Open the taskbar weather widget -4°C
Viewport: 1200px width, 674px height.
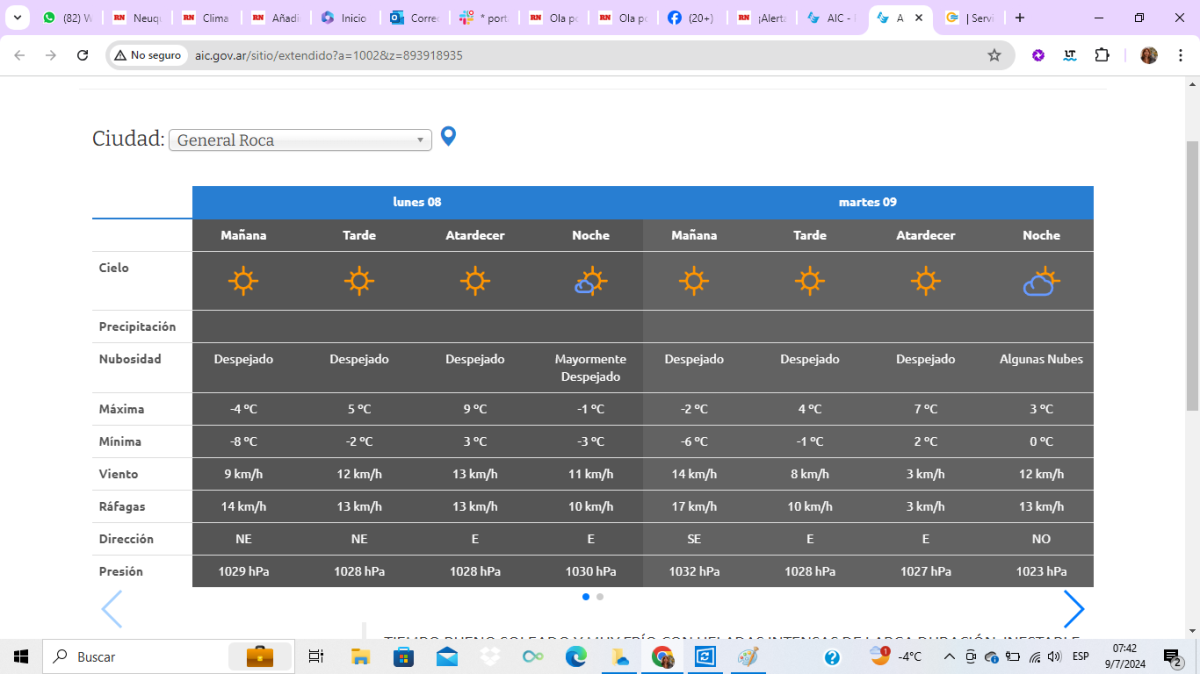896,657
